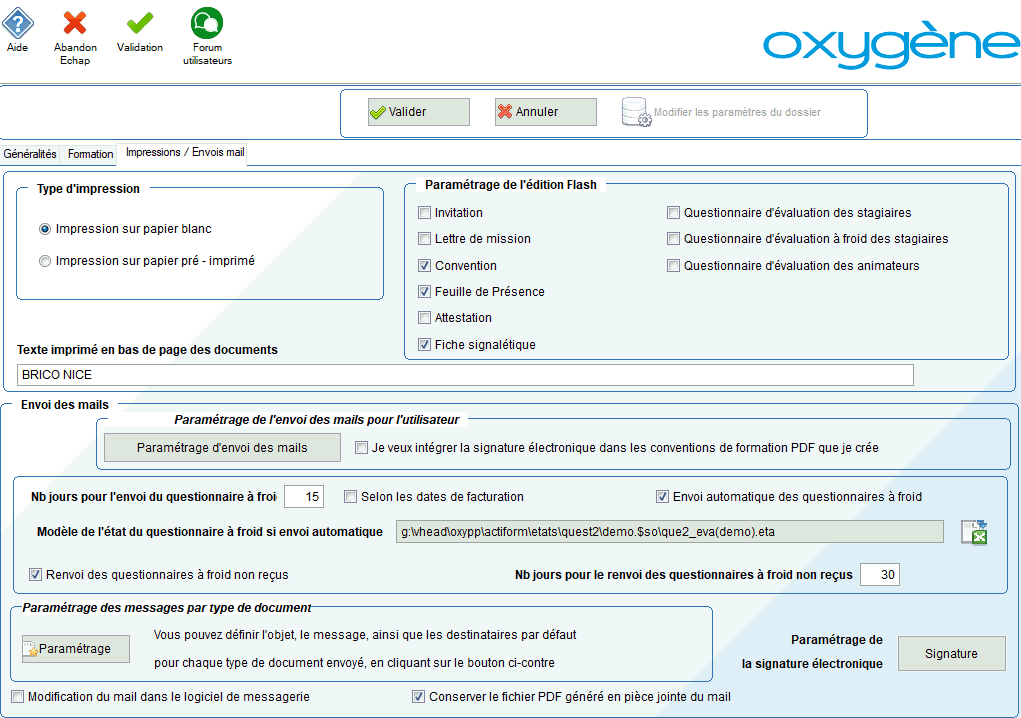Open the Aide help icon
Viewport: 1021px width, 718px height.
click(18, 23)
